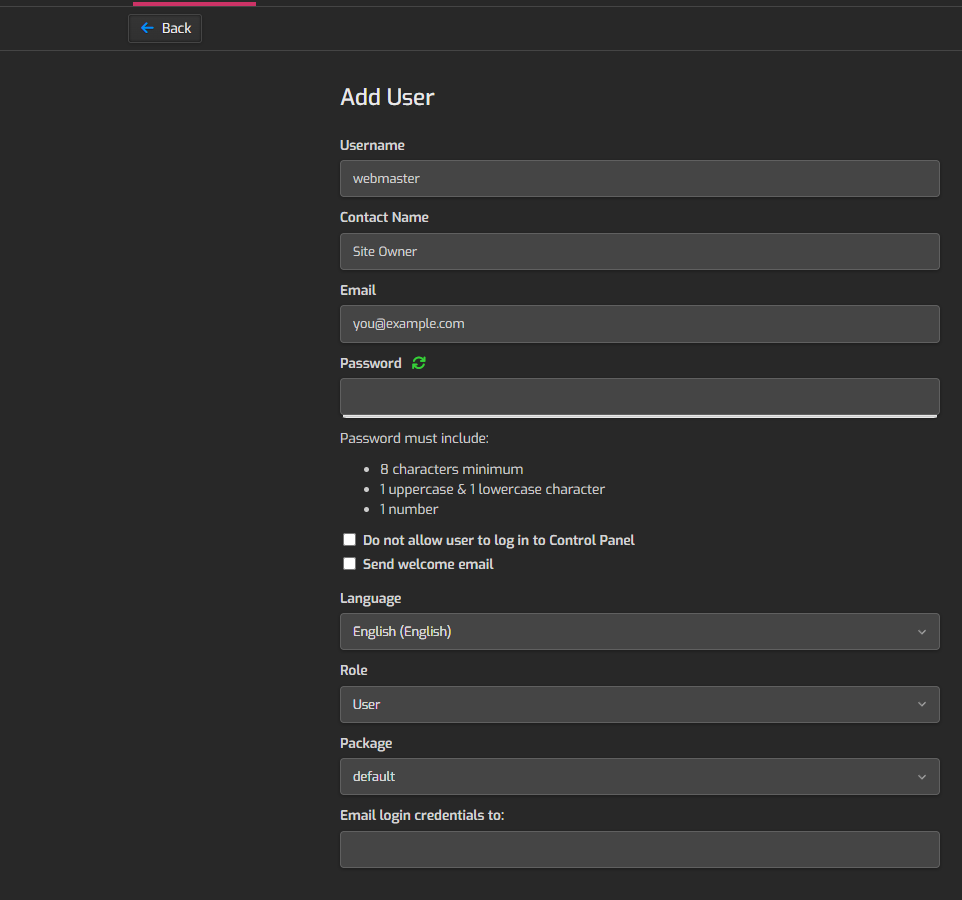
Task: Click the Email login credentials to field
Action: coord(639,850)
